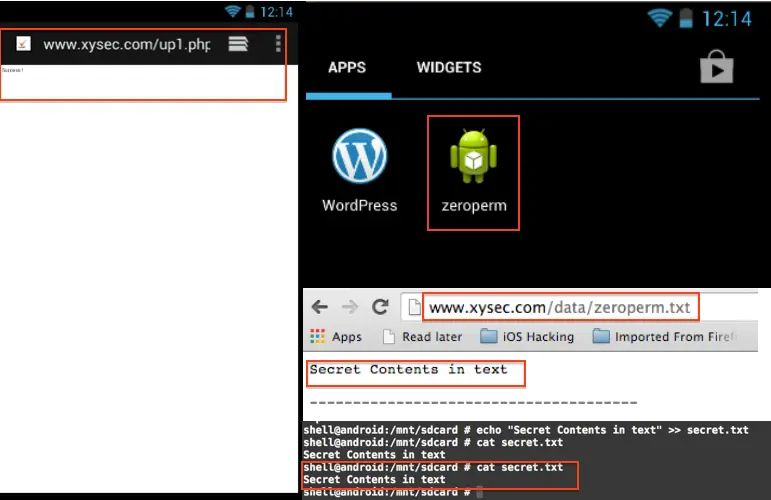This screenshot has width=771, height=500.
Task: Expand the iOS Hacking bookmarks folder
Action: [x=527, y=336]
